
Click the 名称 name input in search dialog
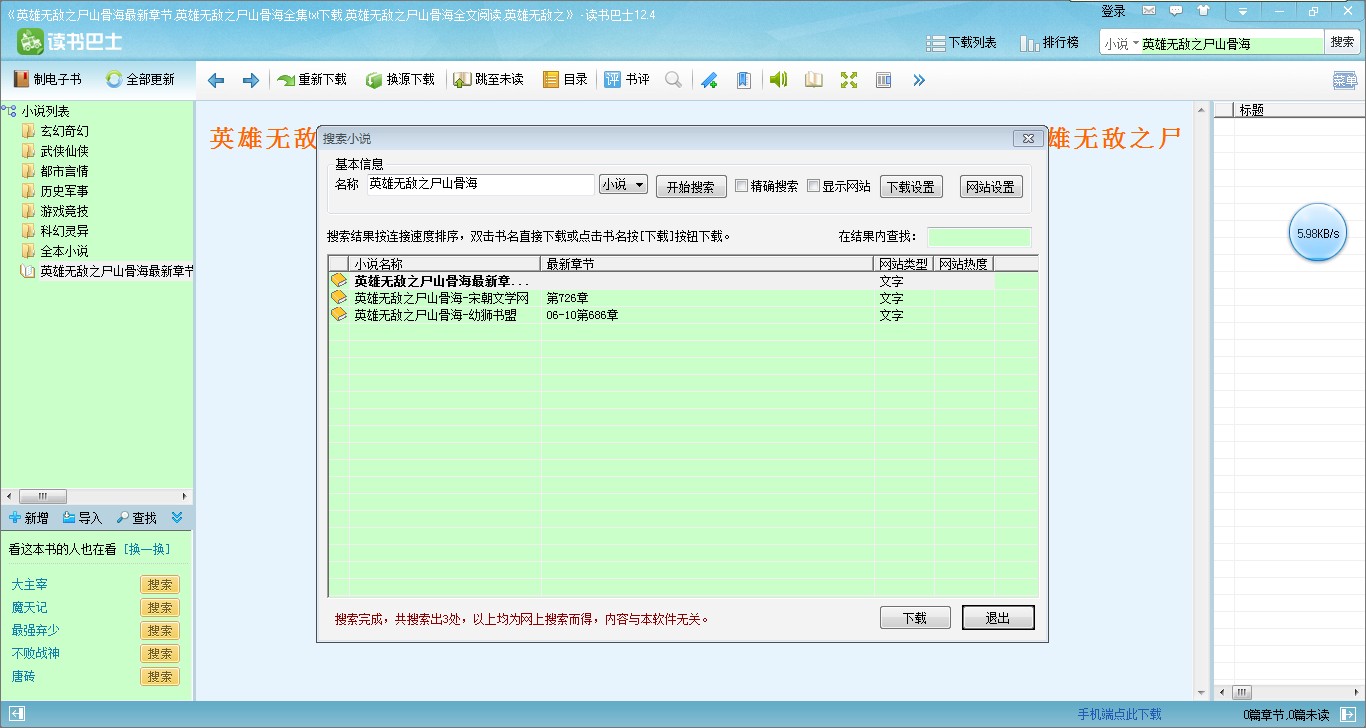pyautogui.click(x=480, y=185)
